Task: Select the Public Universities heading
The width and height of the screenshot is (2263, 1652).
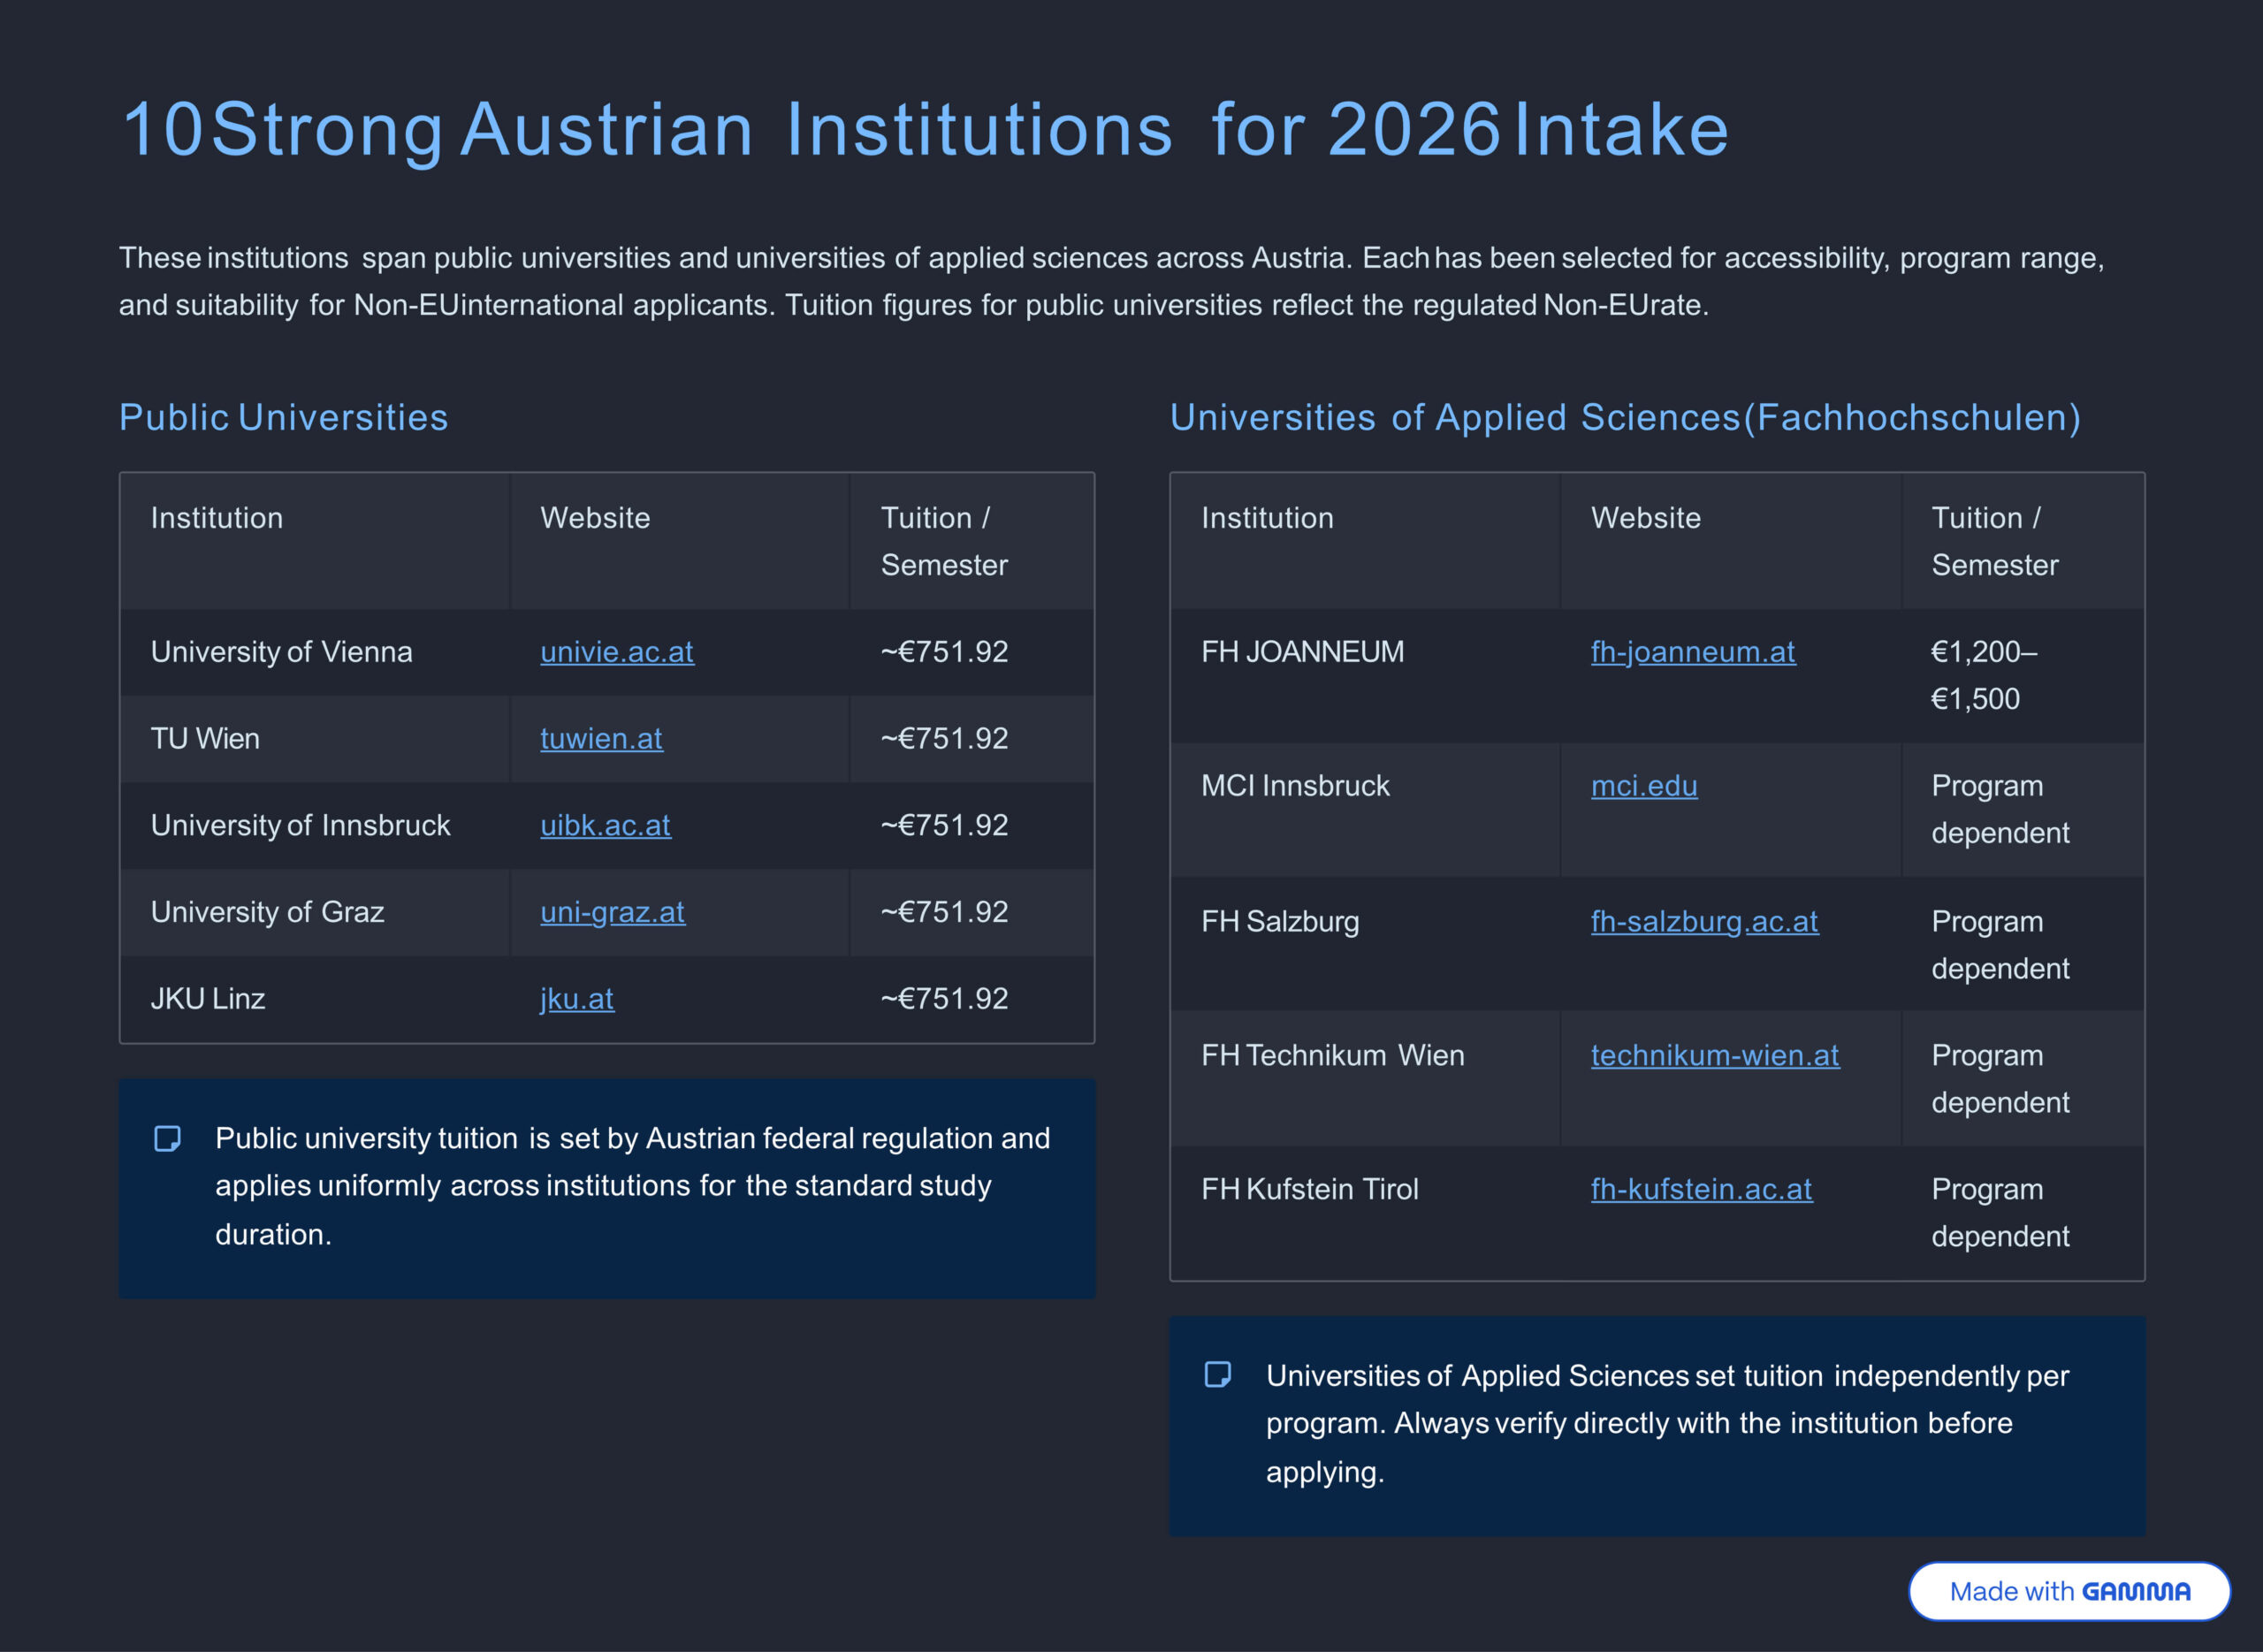Action: (284, 418)
